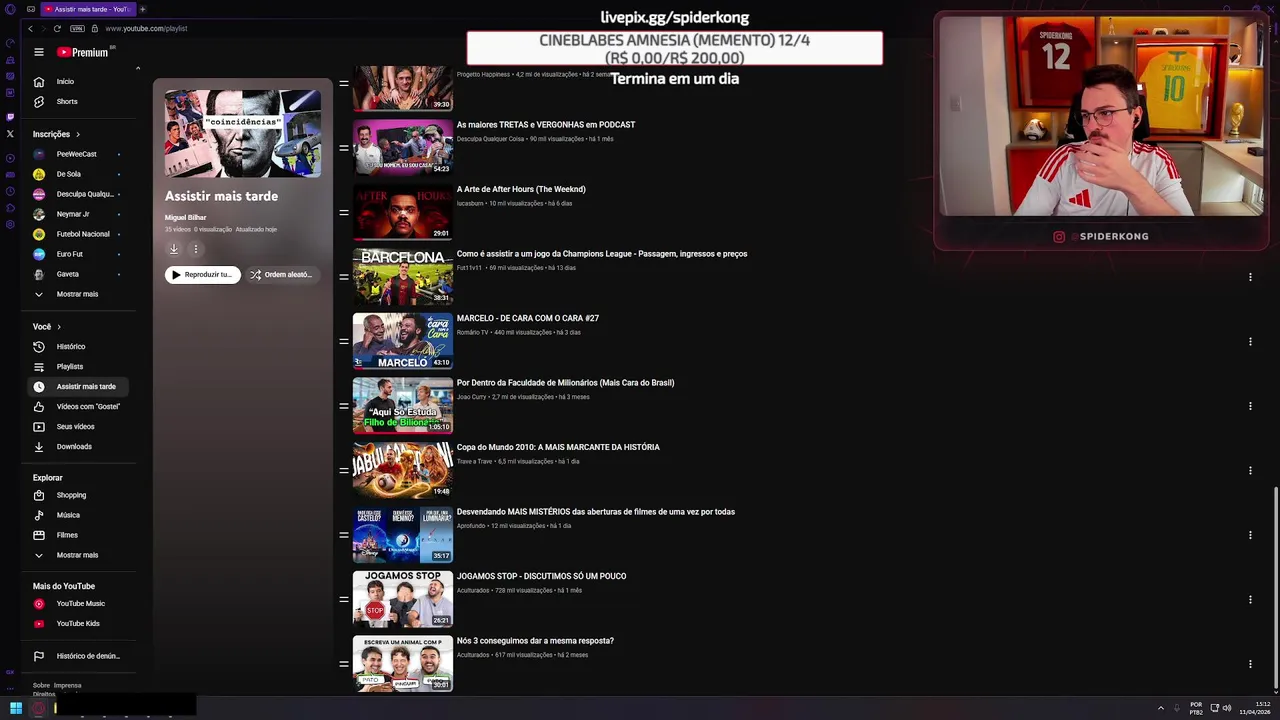
Task: Open the playlist cover image "coincidências"
Action: (x=243, y=133)
